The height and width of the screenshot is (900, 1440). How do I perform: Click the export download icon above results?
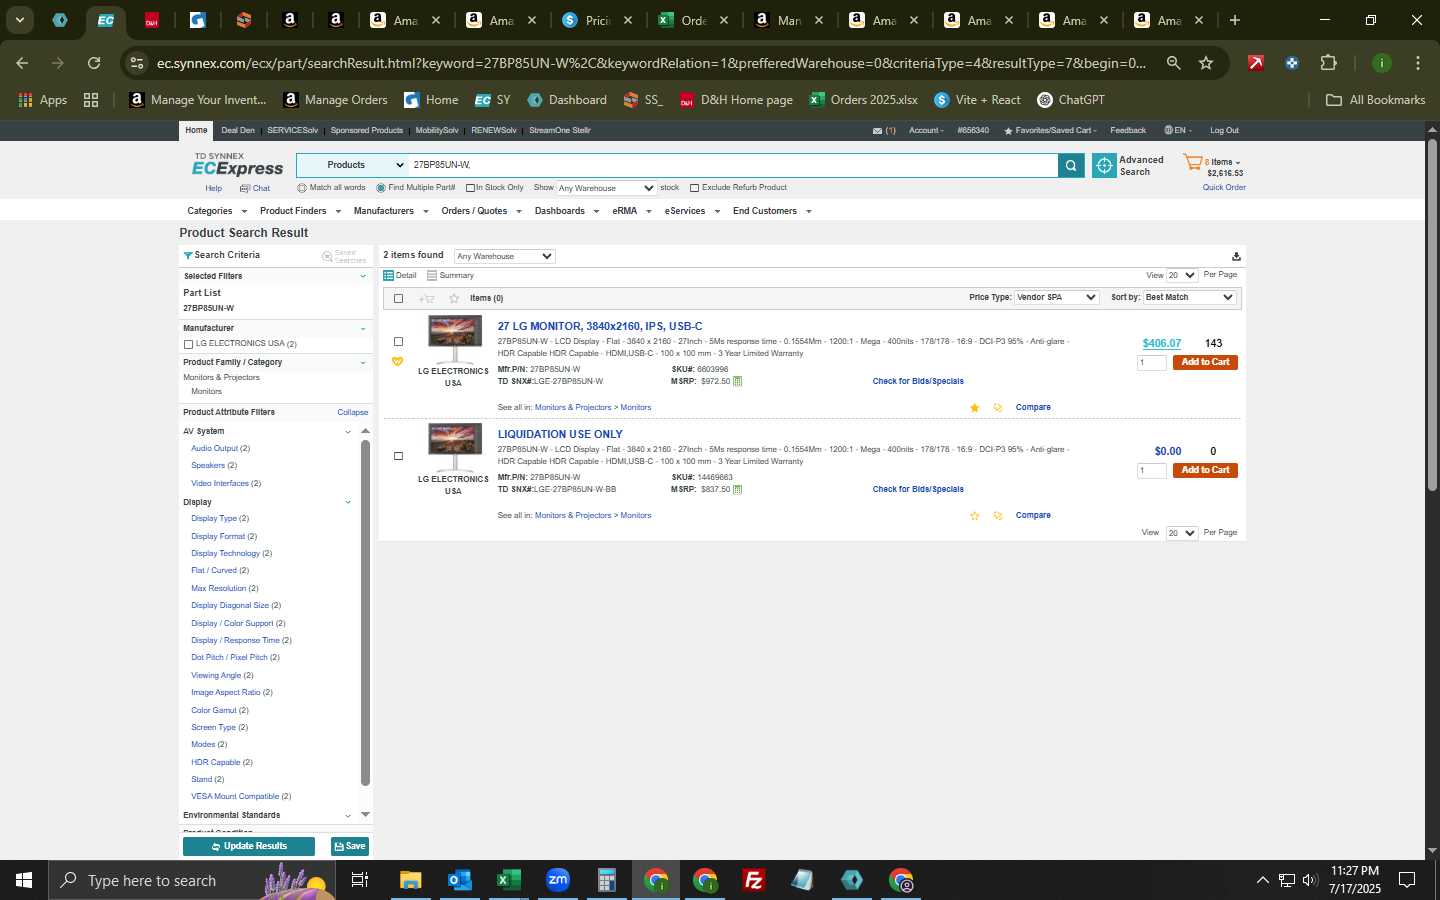(x=1236, y=257)
